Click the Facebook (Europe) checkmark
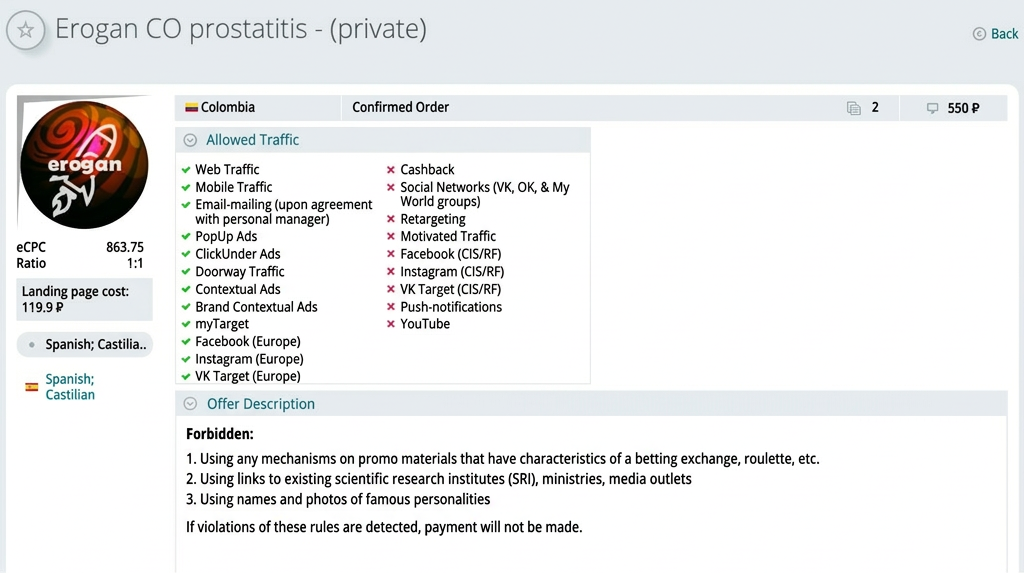This screenshot has height=573, width=1024. 186,342
